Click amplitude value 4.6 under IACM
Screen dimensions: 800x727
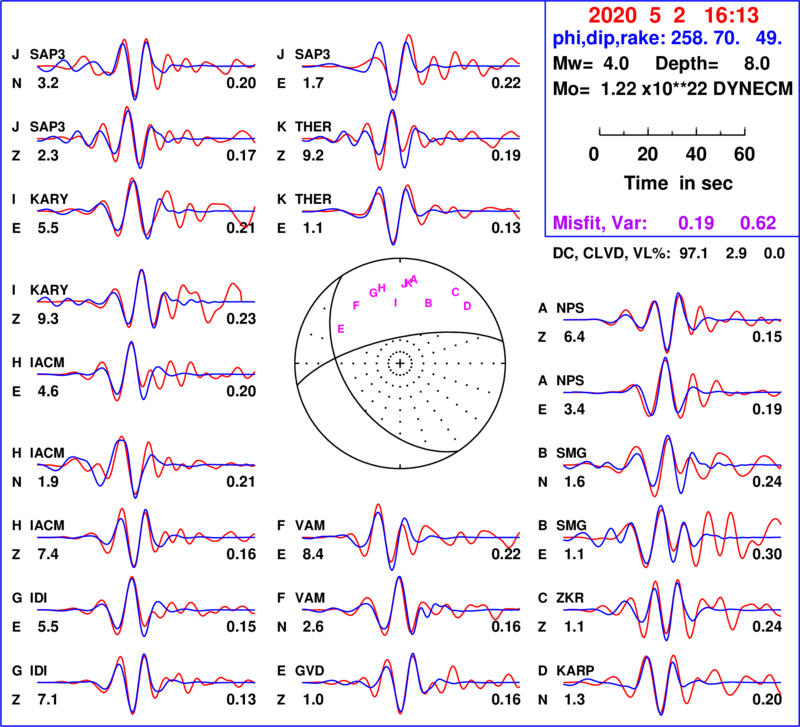[48, 391]
